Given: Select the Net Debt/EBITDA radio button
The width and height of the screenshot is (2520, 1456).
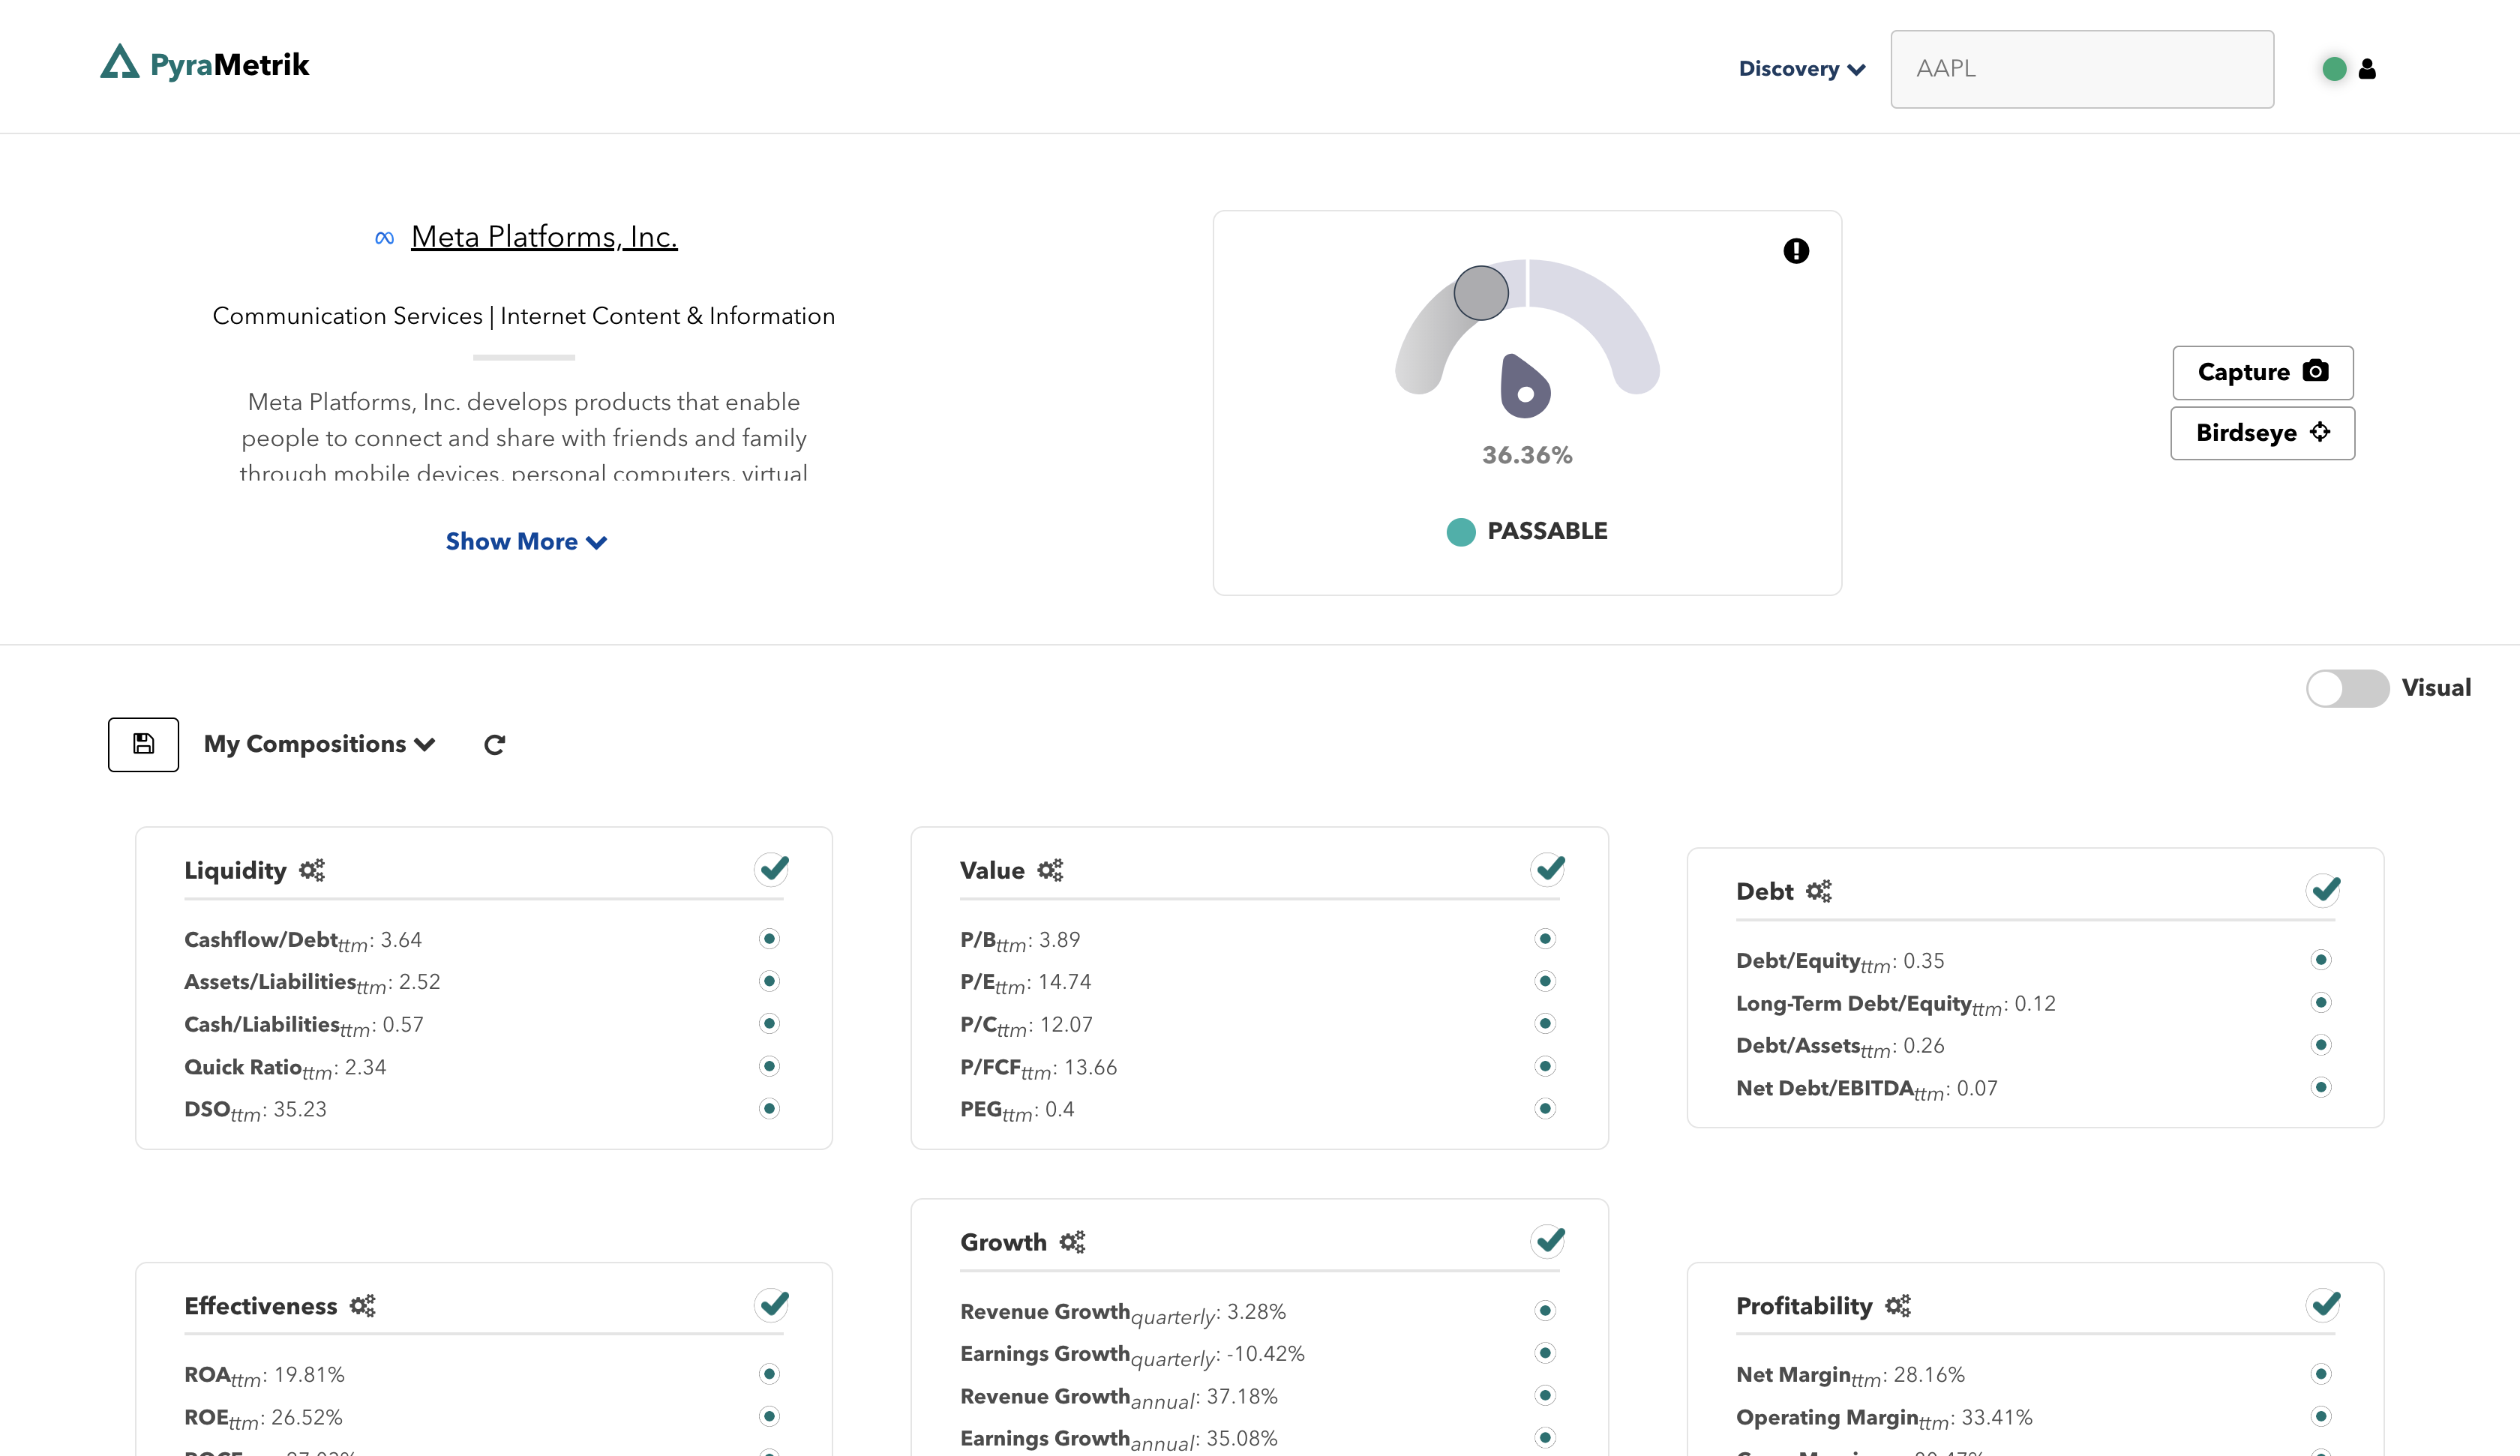Looking at the screenshot, I should [2321, 1087].
